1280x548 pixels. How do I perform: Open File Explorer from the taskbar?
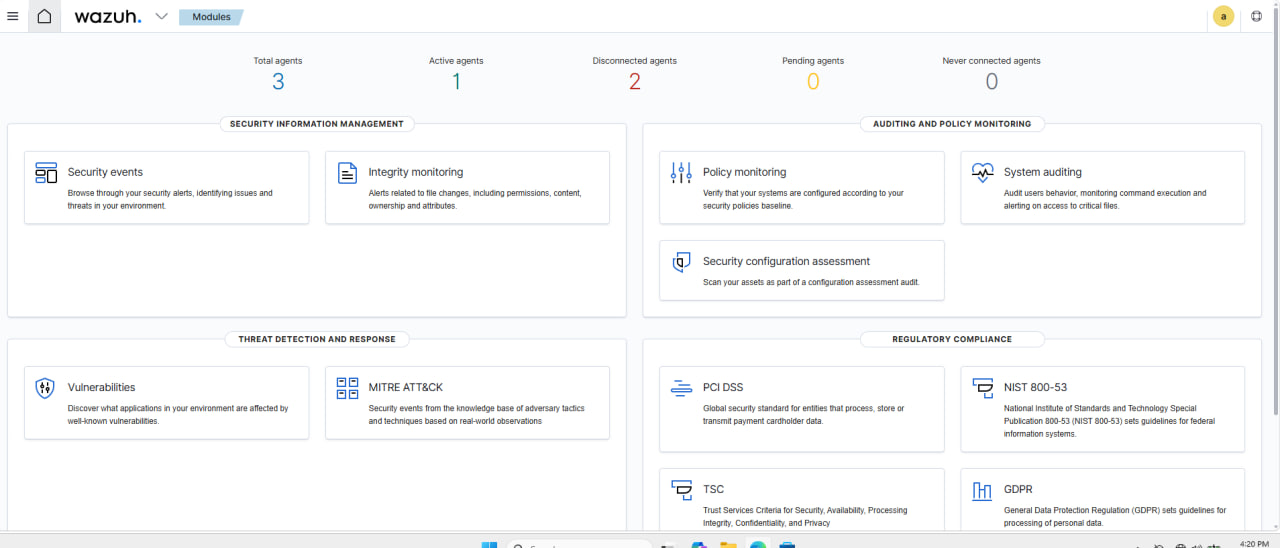pos(728,545)
